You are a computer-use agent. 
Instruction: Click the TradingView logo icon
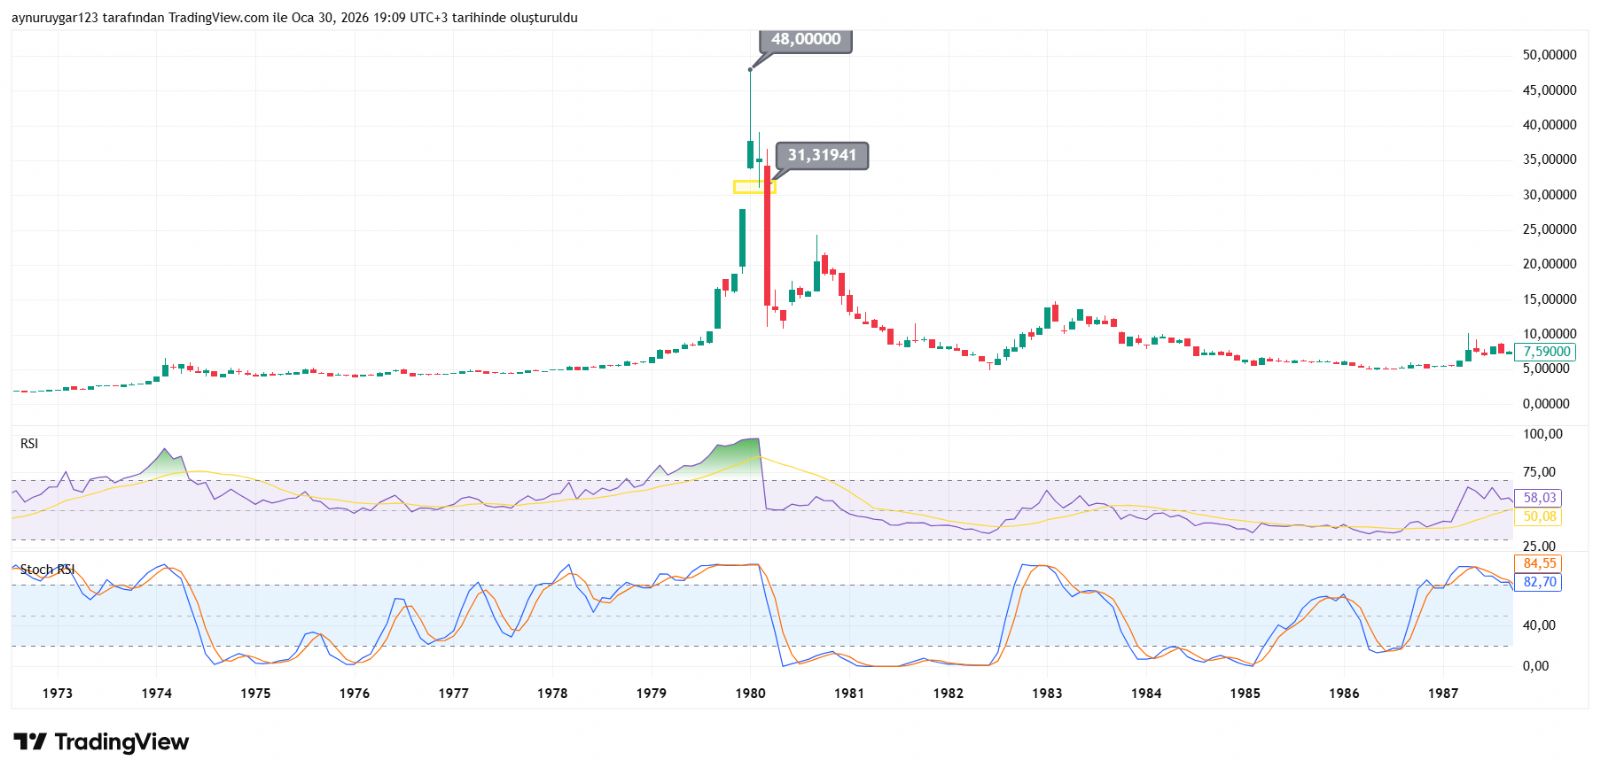pyautogui.click(x=30, y=742)
